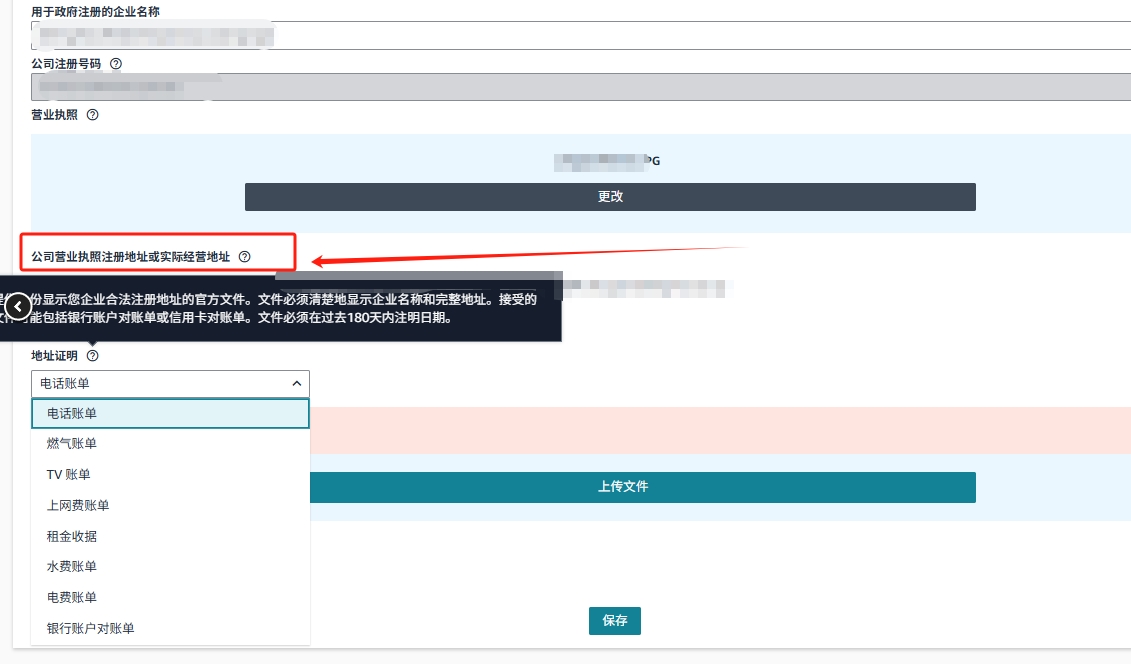
Task: Focus the 用于政府注册的企业名称 input field
Action: click(x=580, y=36)
